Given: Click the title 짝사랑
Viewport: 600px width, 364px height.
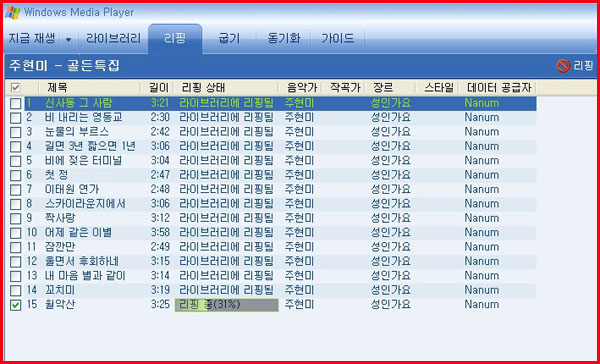Looking at the screenshot, I should click(60, 219).
